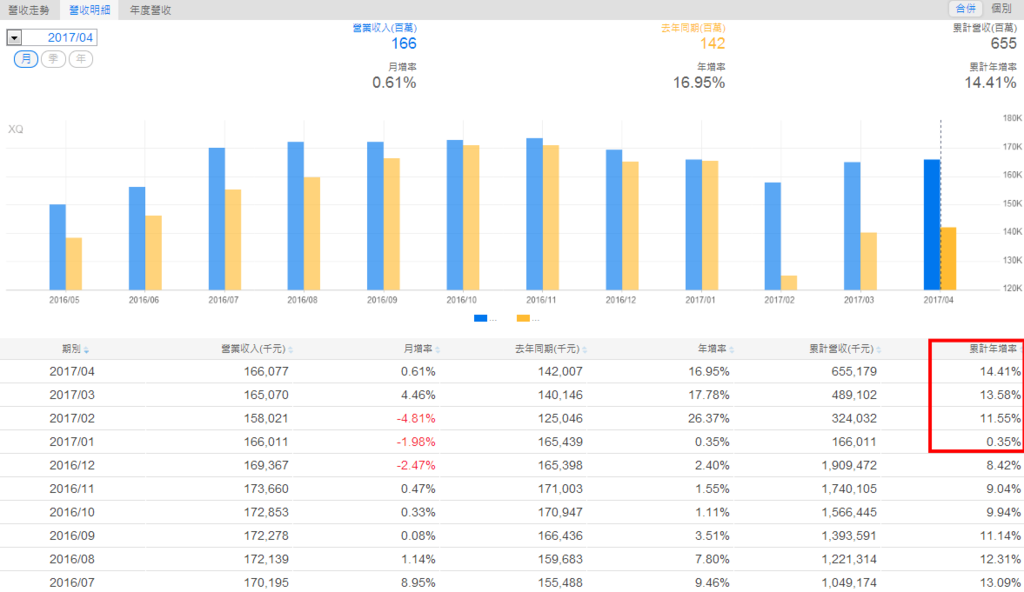Click sort icon next to 營業收入(千元)
The image size is (1024, 592).
(290, 350)
